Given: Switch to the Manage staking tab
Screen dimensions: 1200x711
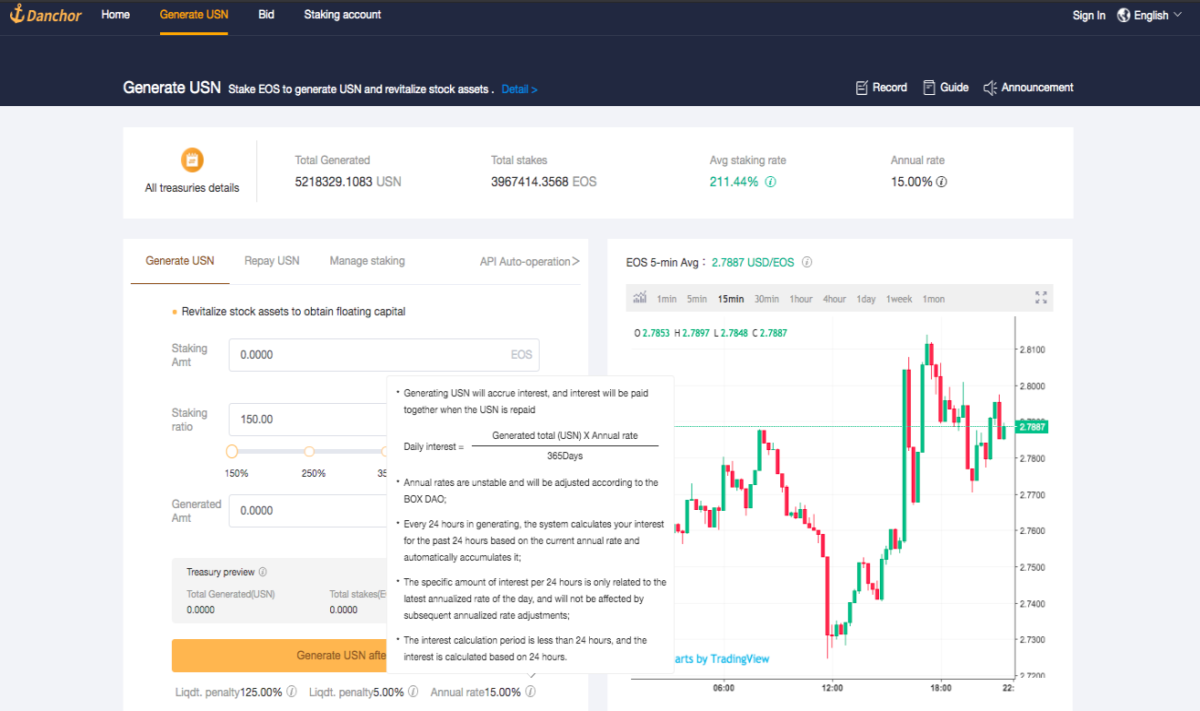Looking at the screenshot, I should point(367,261).
